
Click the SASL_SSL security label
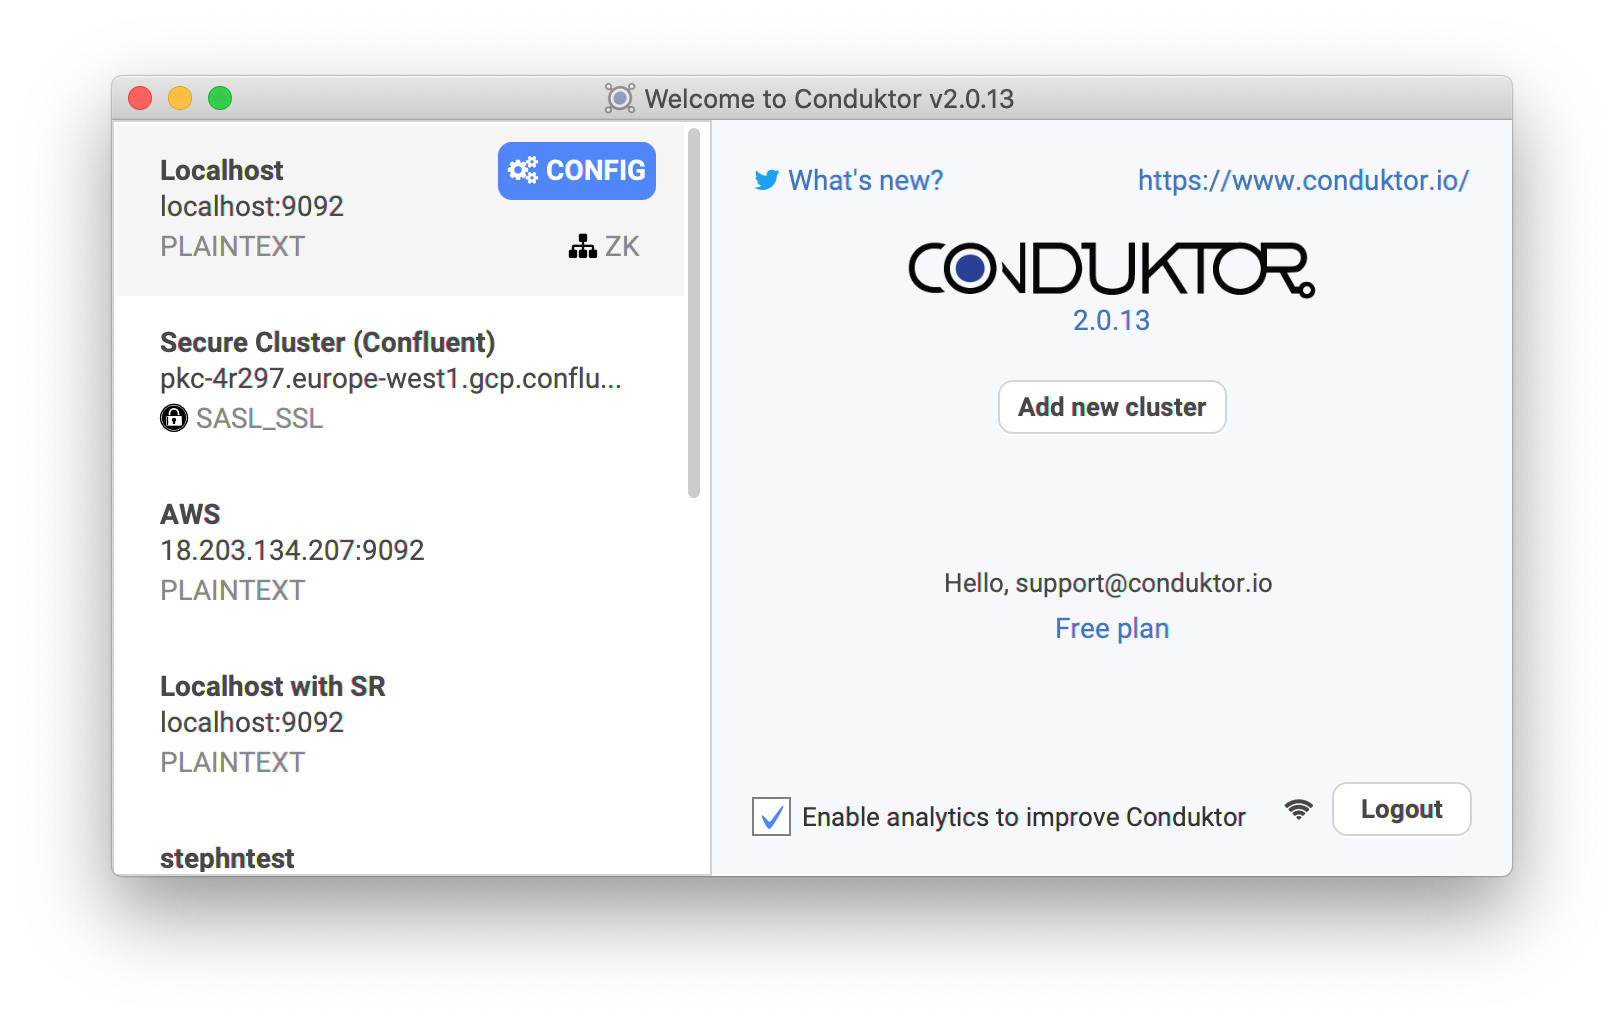click(x=259, y=418)
